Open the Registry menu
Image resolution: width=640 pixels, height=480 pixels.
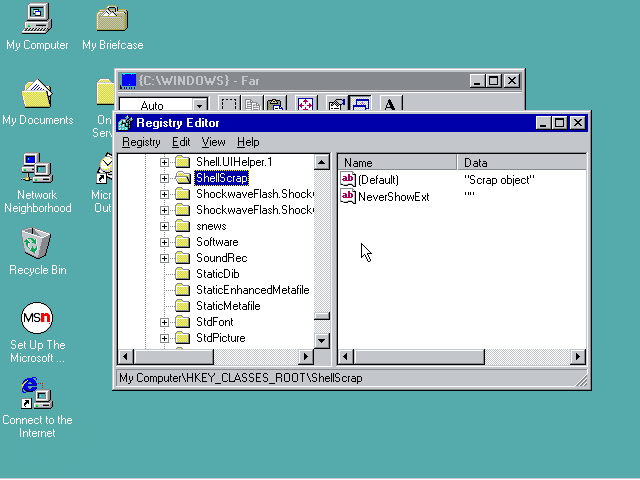(141, 142)
